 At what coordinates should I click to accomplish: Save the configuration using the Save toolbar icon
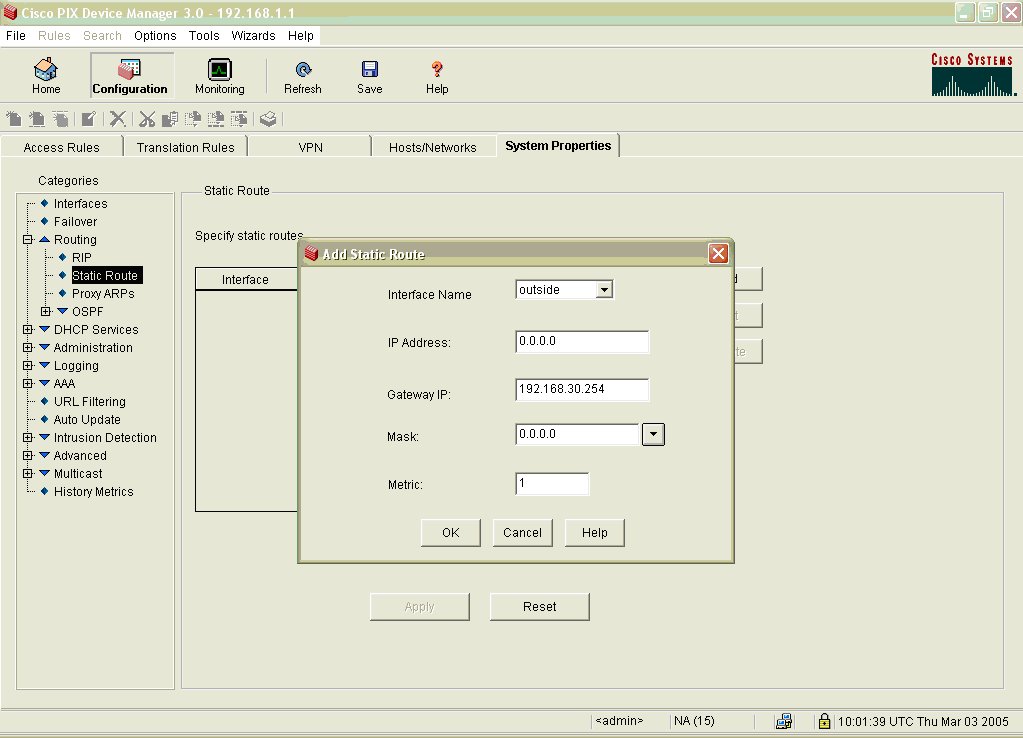click(x=370, y=76)
